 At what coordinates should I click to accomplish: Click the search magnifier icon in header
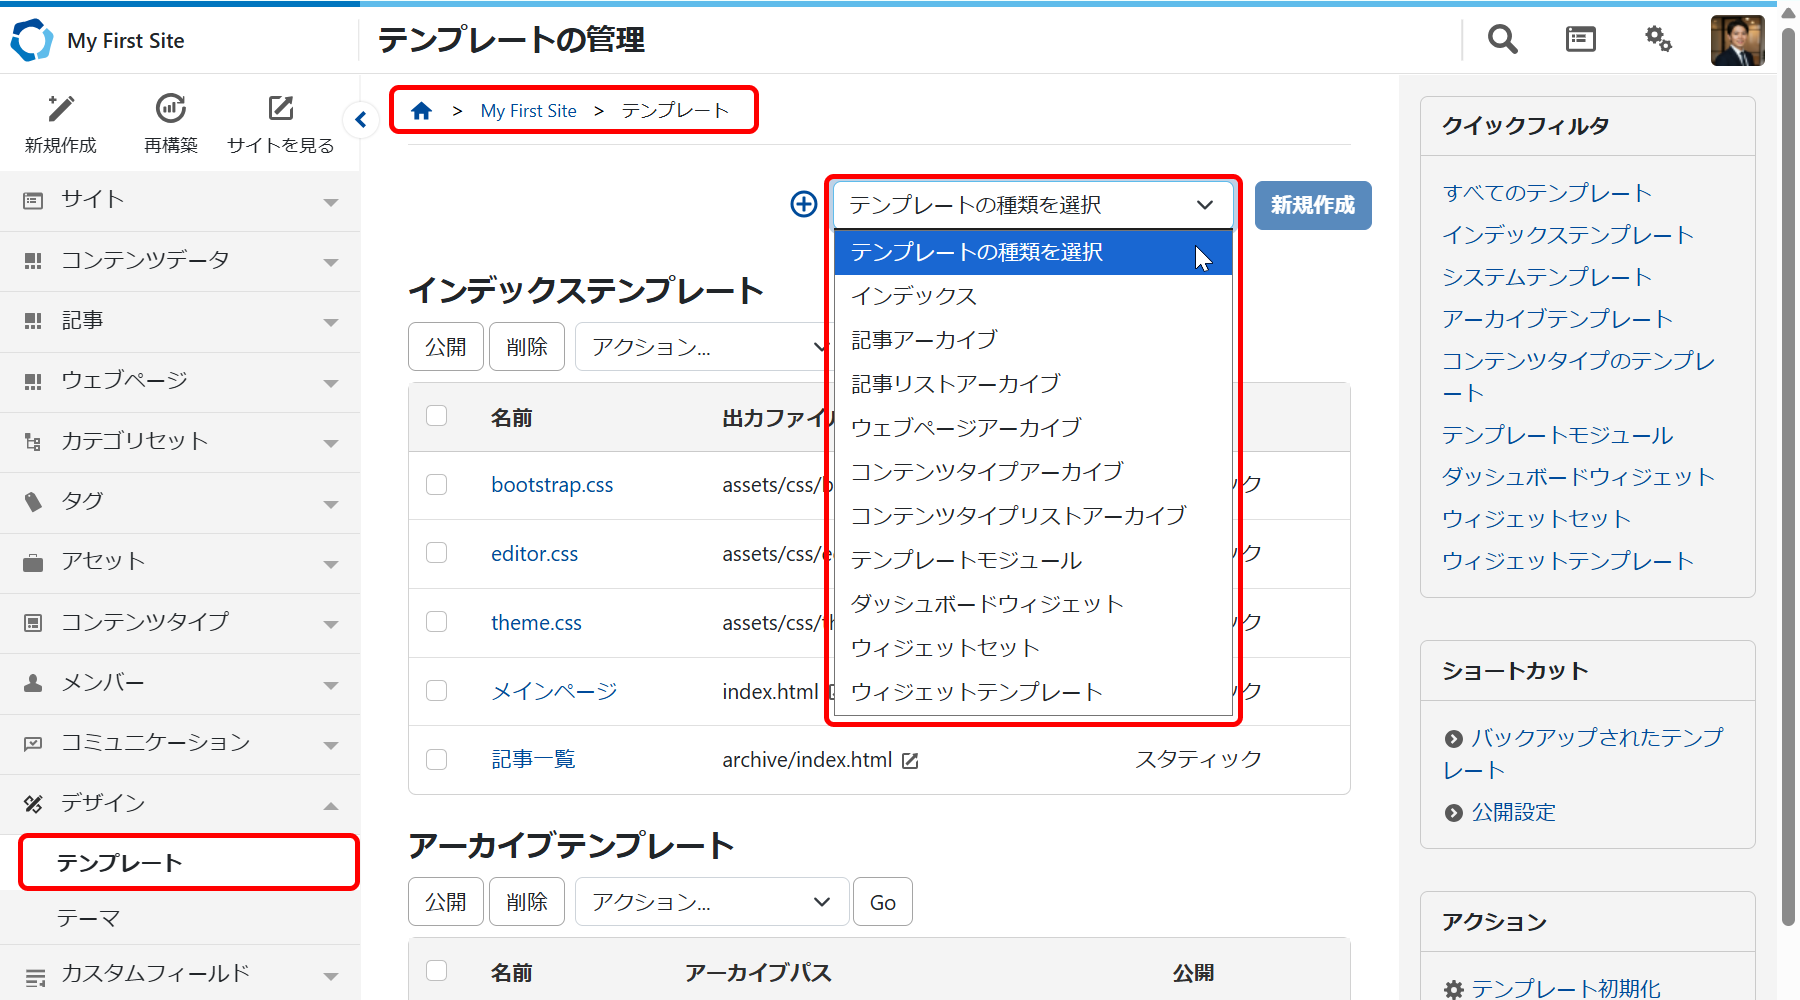click(x=1502, y=40)
